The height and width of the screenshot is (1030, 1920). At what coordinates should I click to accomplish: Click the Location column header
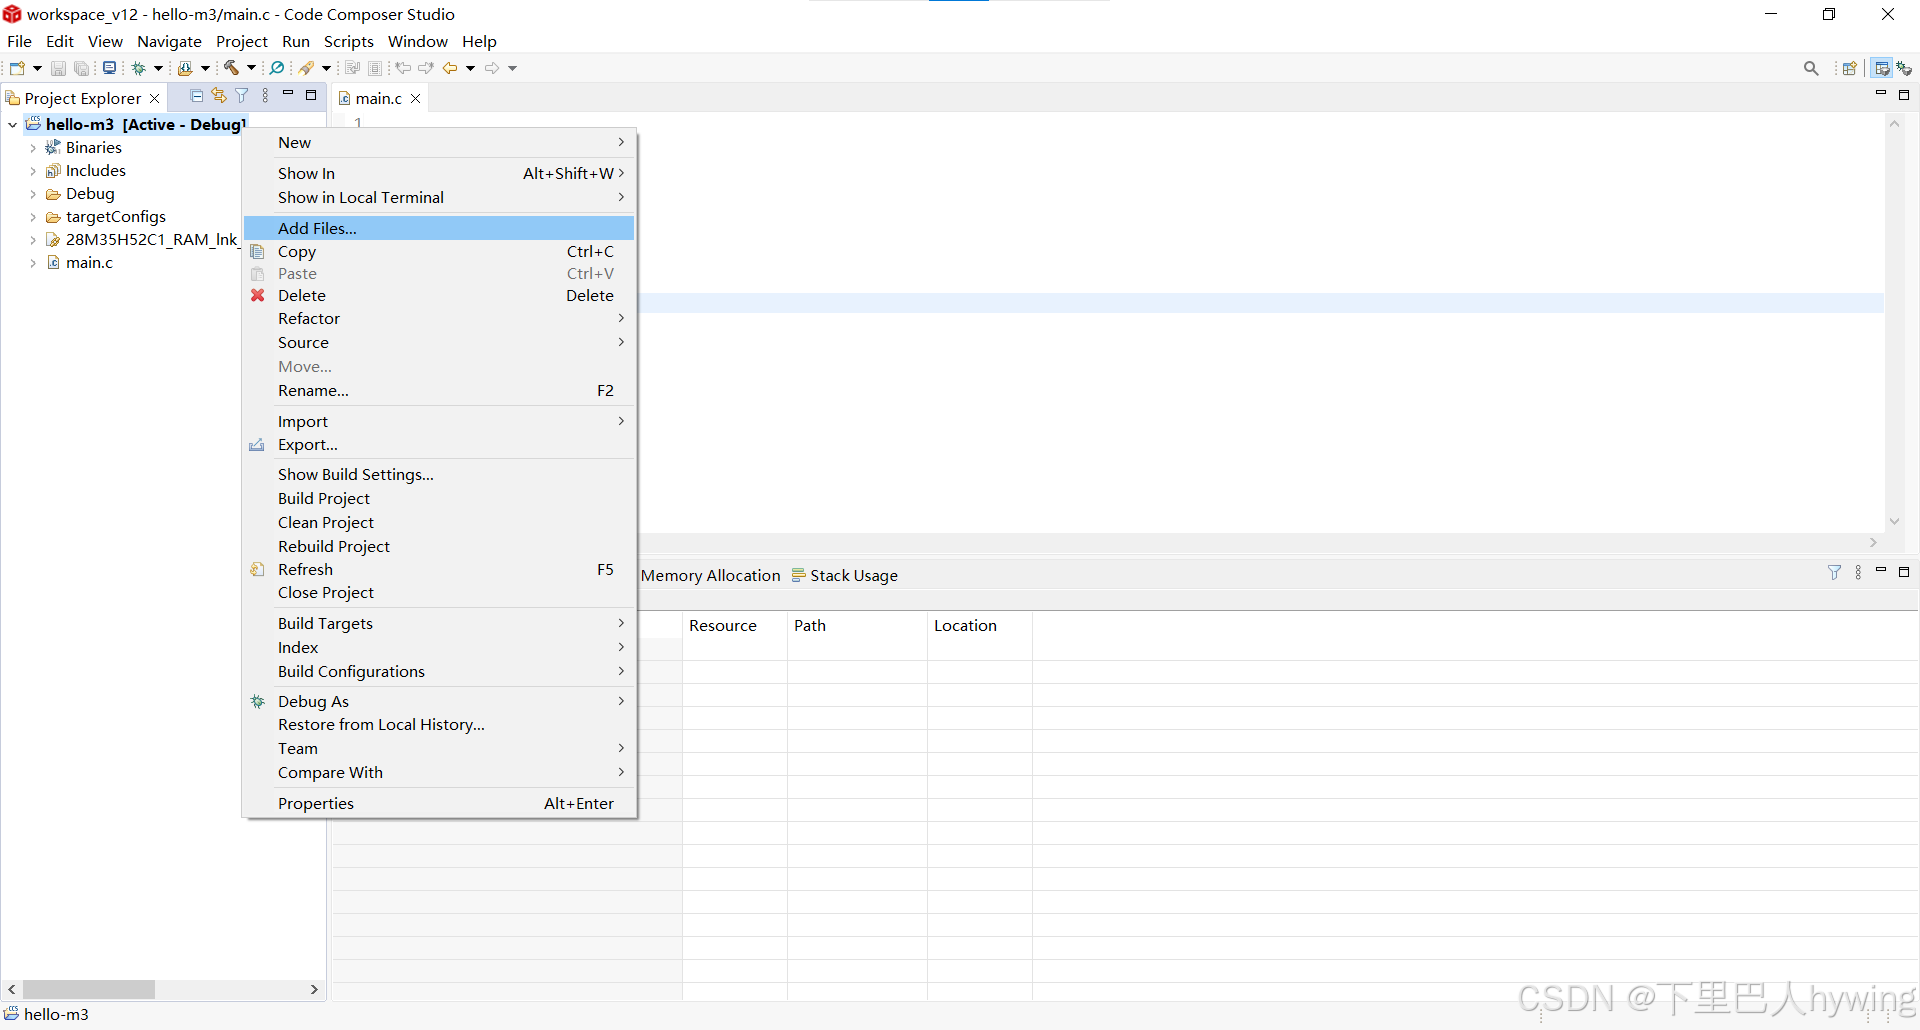click(x=980, y=625)
